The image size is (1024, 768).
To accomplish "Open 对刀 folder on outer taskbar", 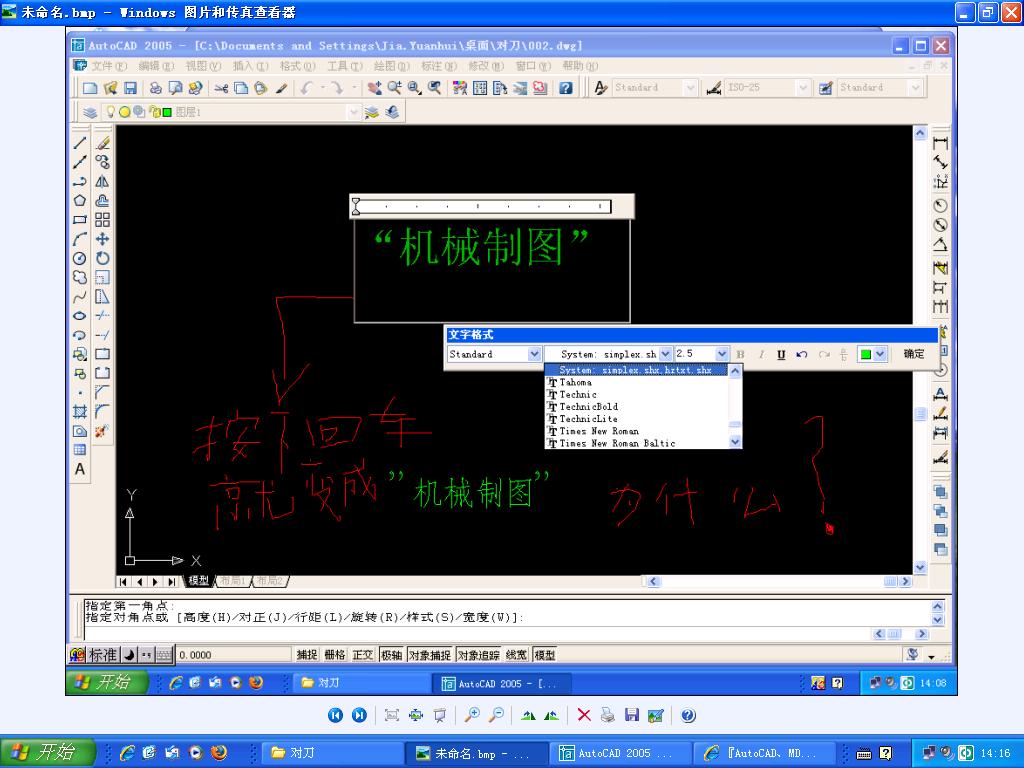I will pyautogui.click(x=333, y=753).
